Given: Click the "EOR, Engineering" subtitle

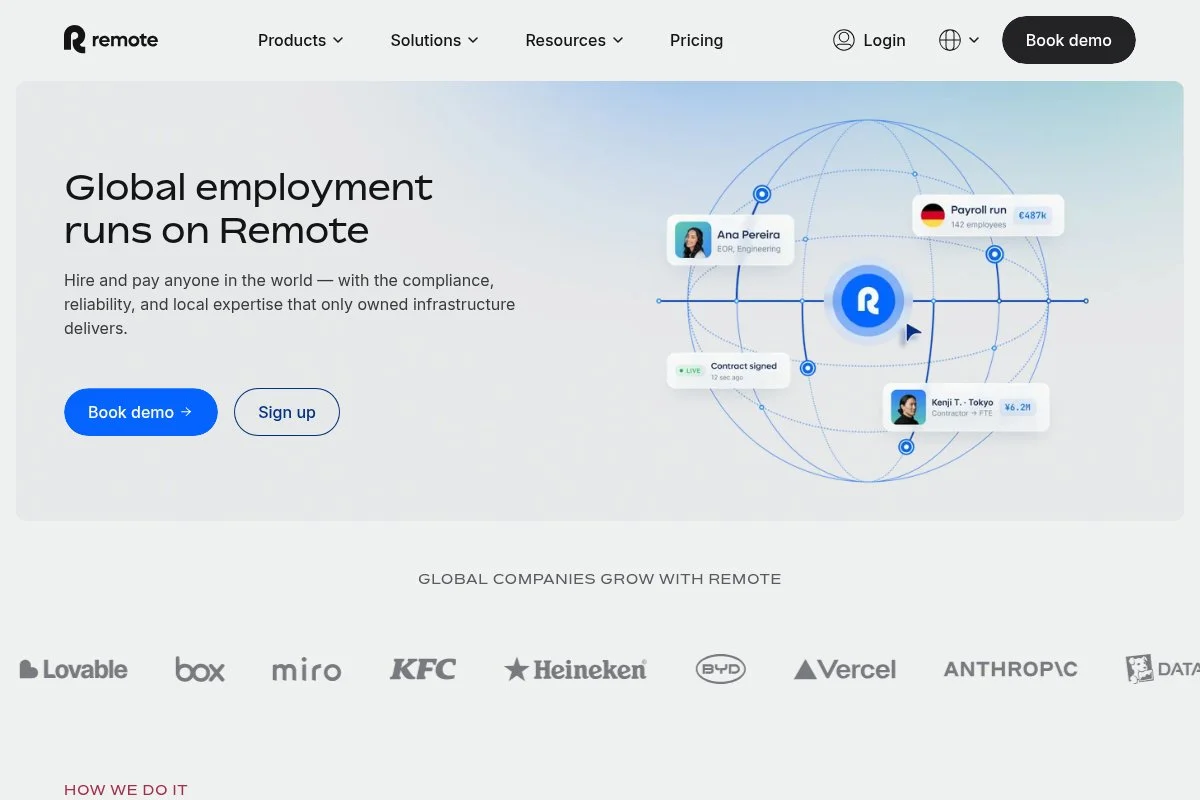Looking at the screenshot, I should [x=749, y=249].
